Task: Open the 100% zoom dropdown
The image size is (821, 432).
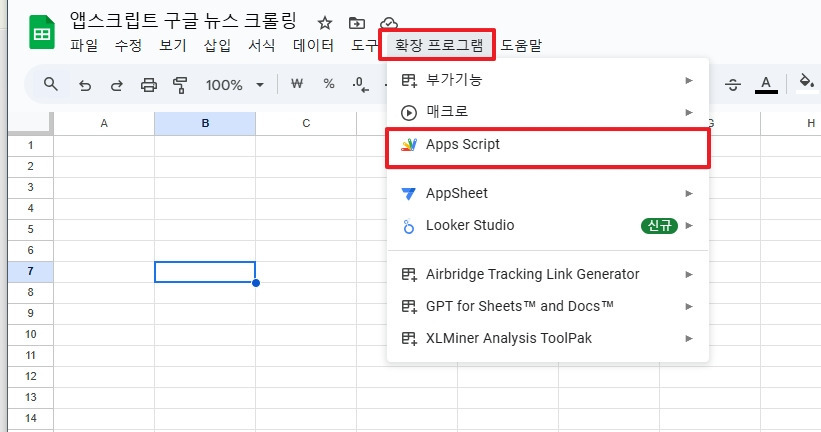Action: coord(235,85)
